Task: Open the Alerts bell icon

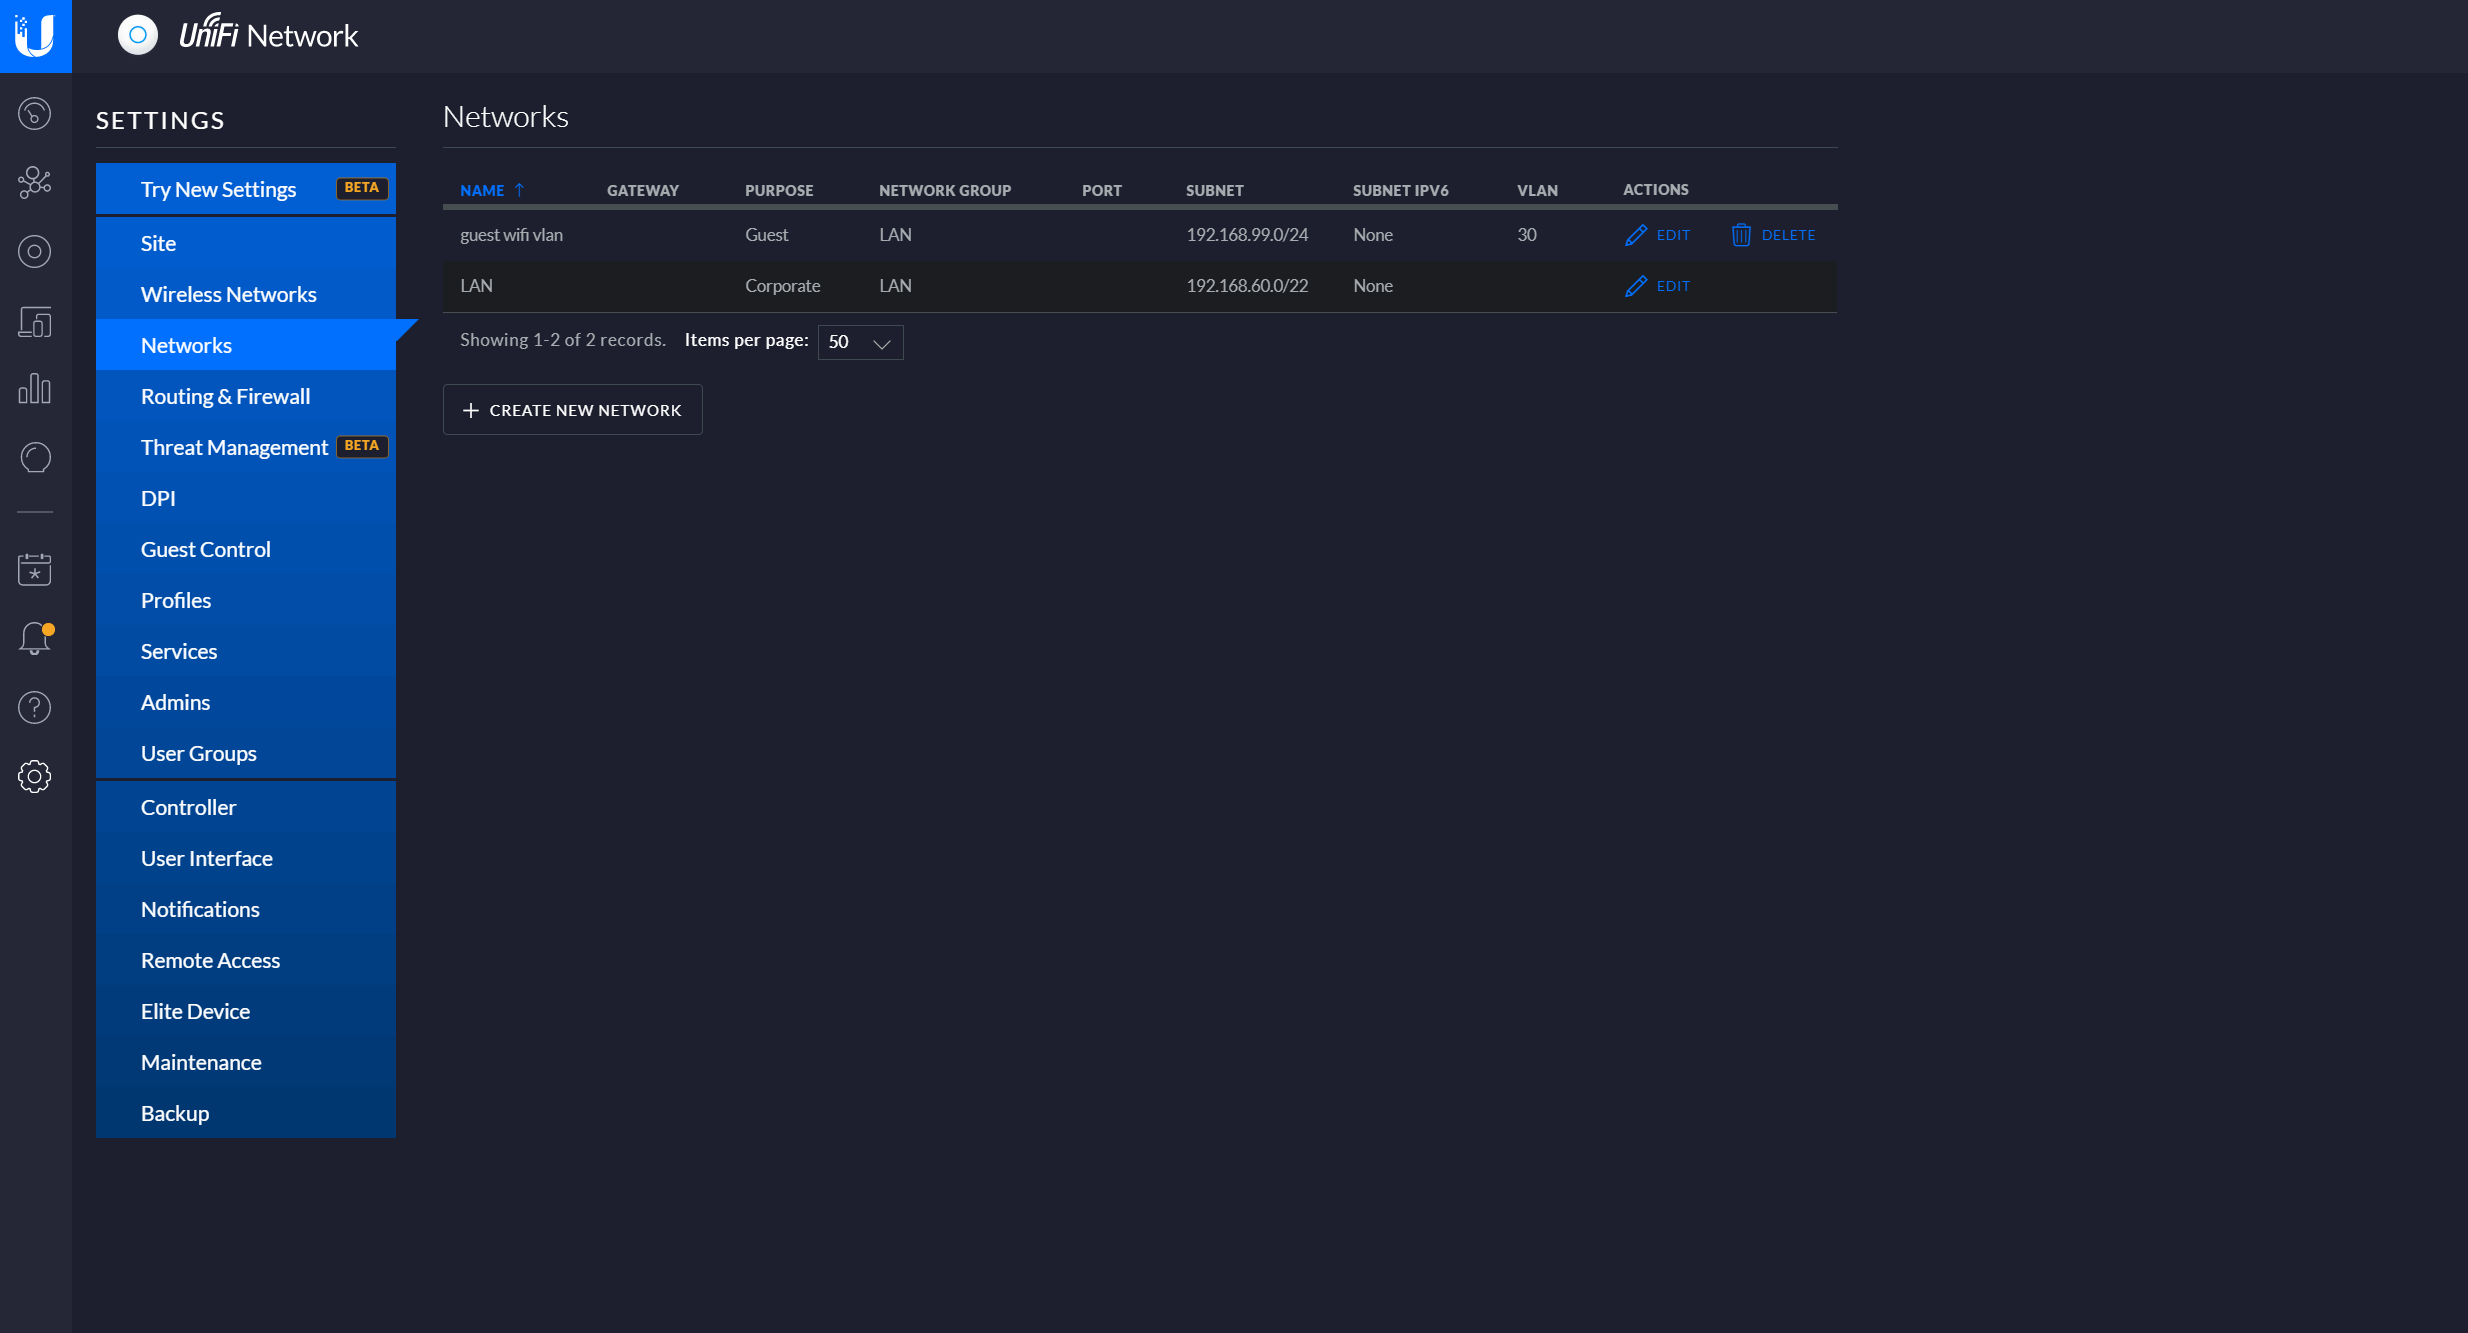Action: (x=35, y=638)
